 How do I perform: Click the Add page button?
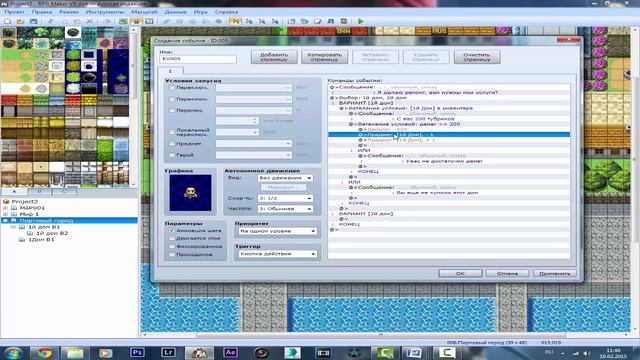(x=274, y=57)
